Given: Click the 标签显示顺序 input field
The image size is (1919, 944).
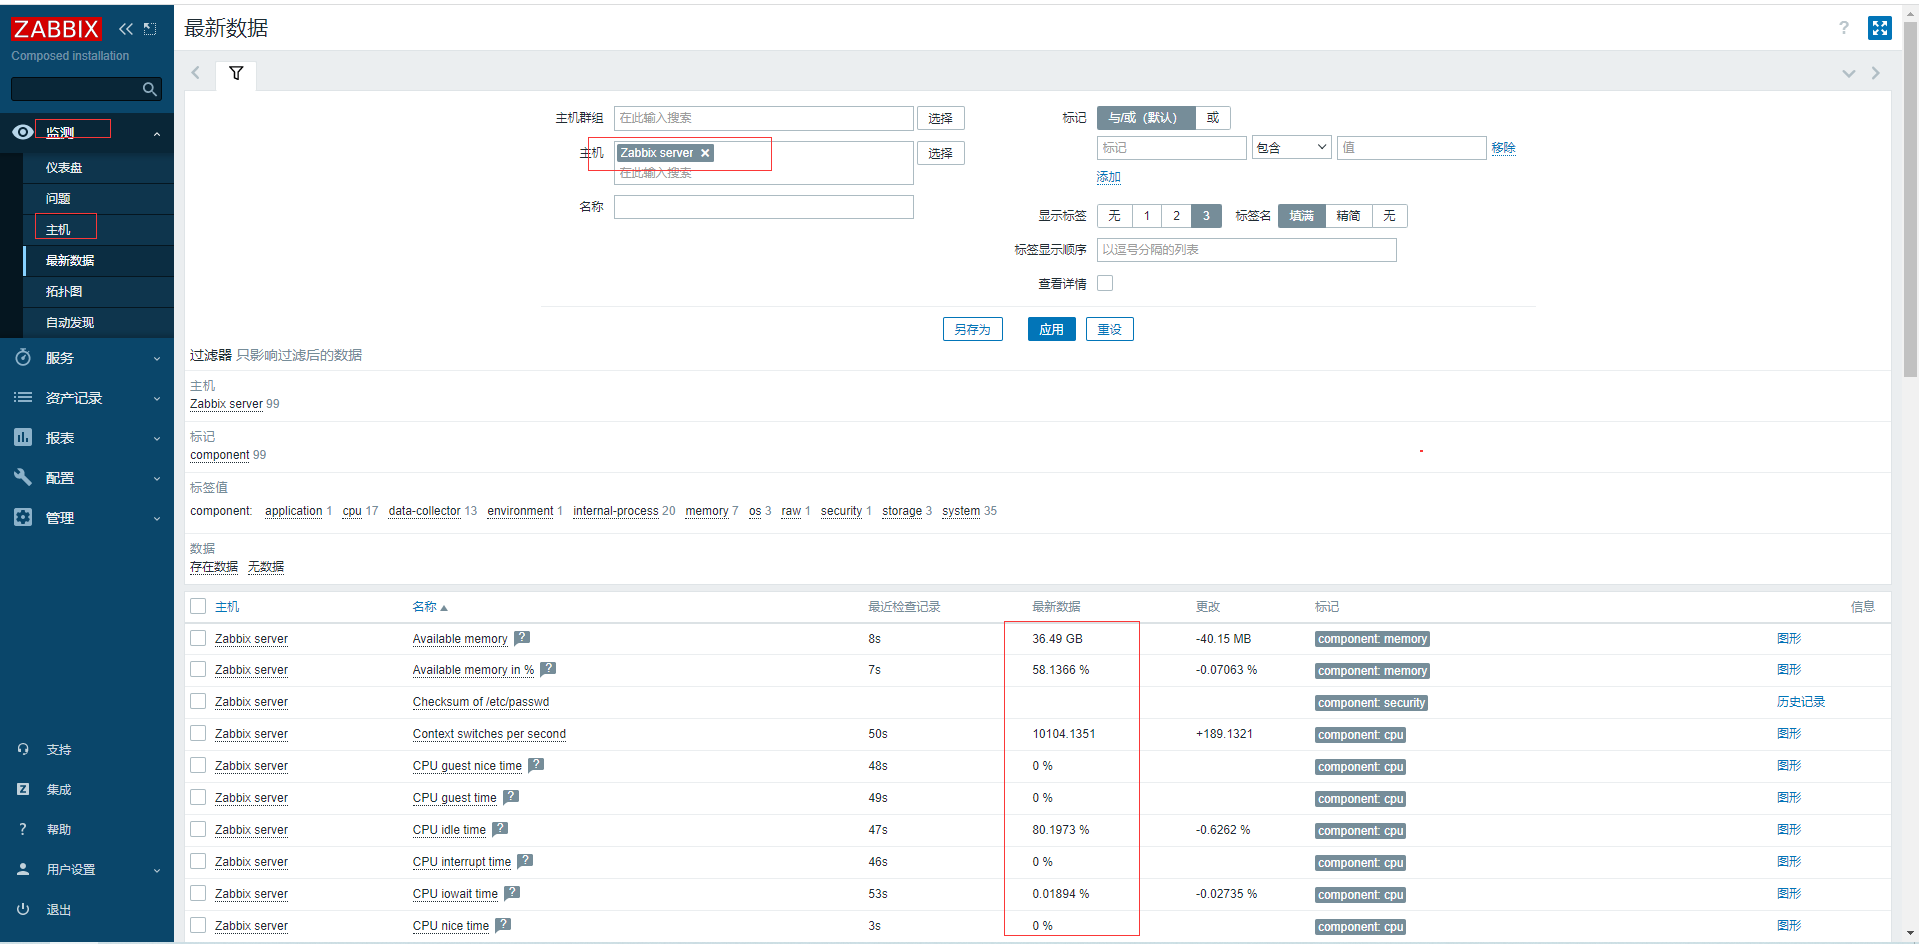Looking at the screenshot, I should coord(1246,250).
